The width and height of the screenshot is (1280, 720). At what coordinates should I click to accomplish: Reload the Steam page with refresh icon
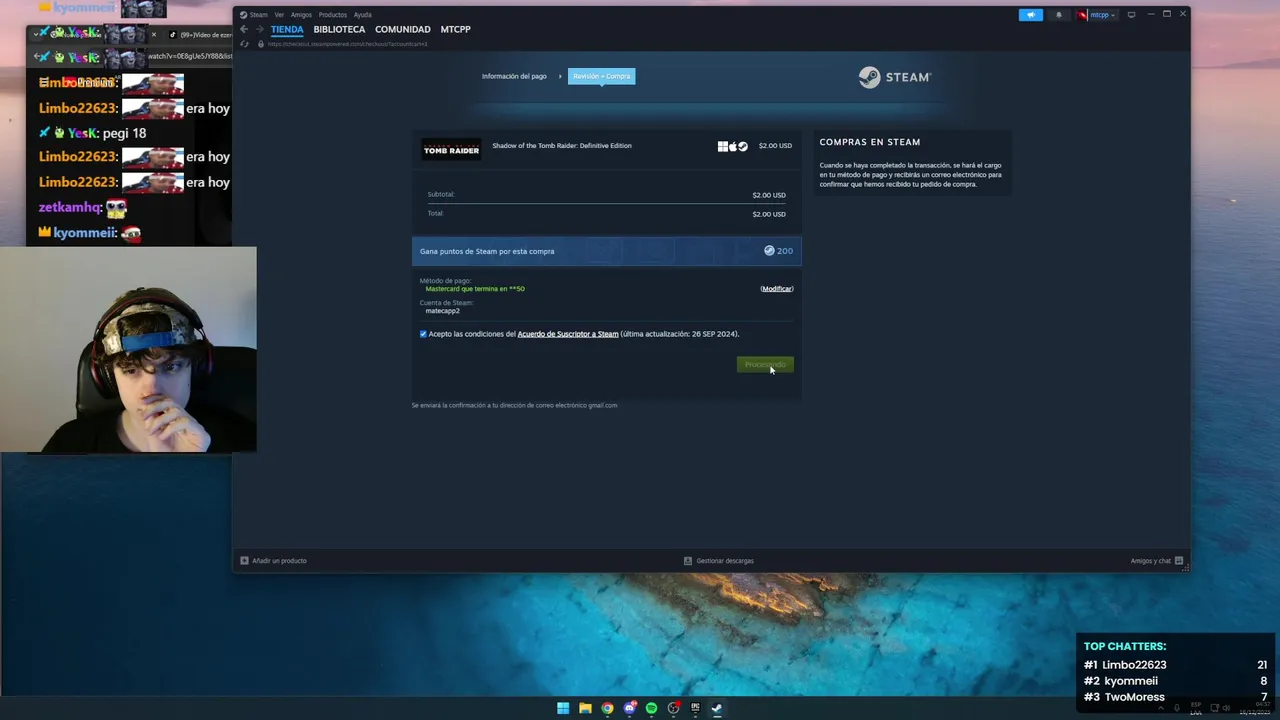(245, 44)
